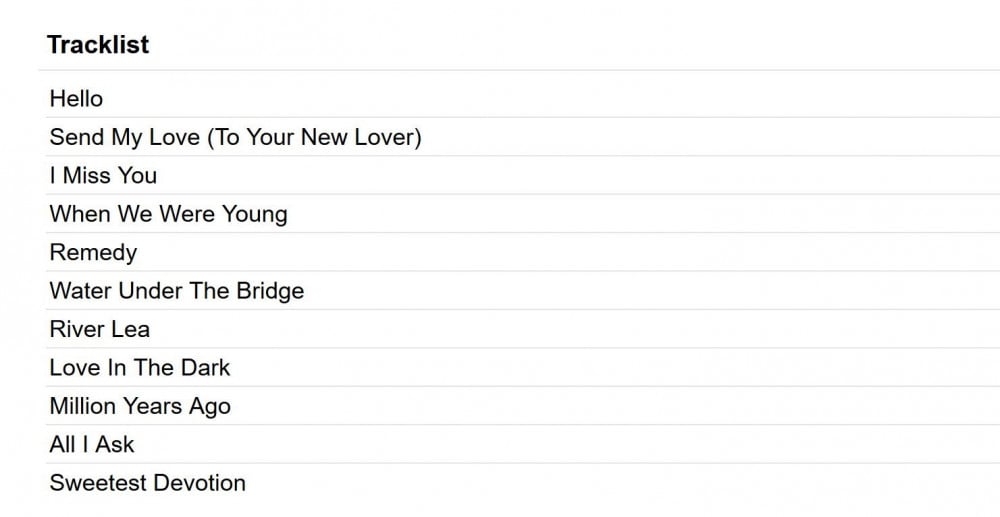Choose Million Years Ago from the list
The image size is (1000, 517).
(140, 406)
